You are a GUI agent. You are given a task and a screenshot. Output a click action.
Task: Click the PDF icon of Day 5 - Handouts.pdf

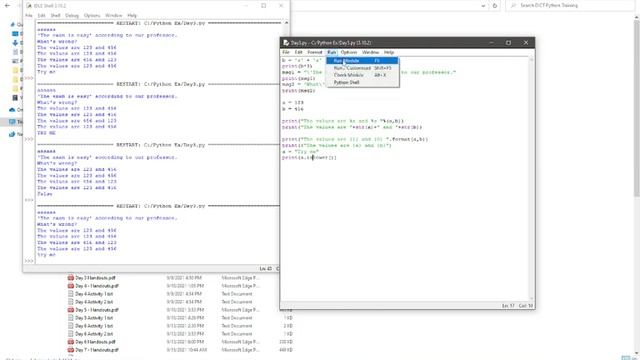coord(71,310)
